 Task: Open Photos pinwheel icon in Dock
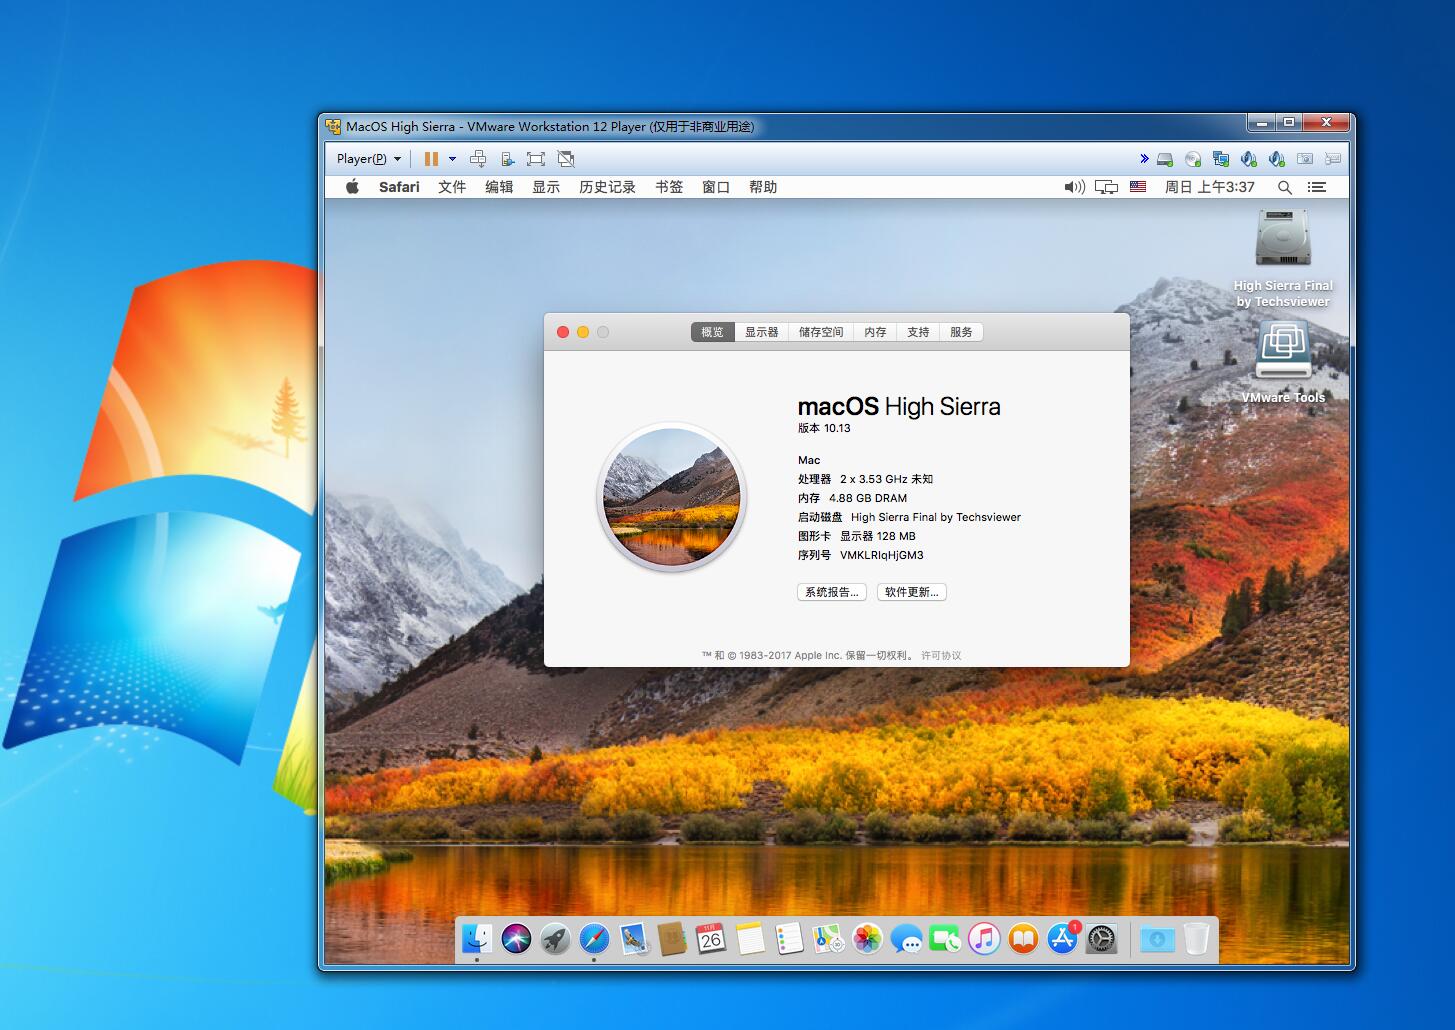pos(867,938)
